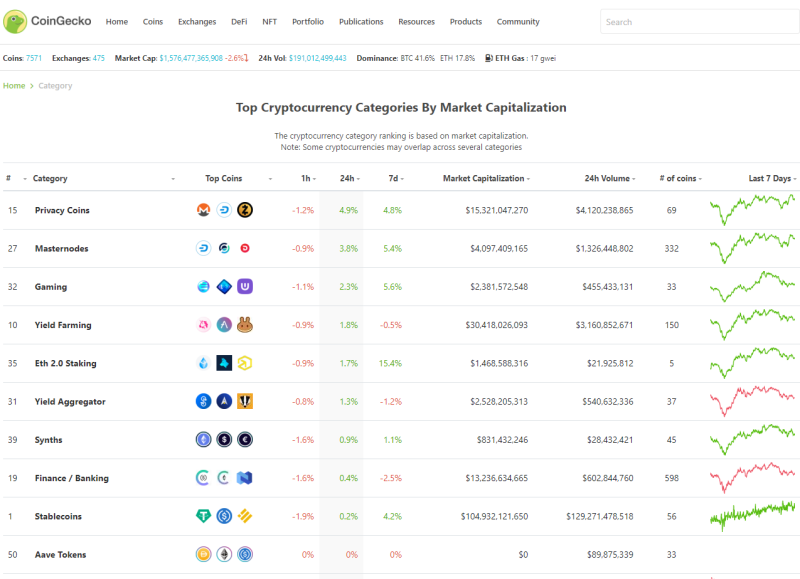Click PancakeSwap bunny icon in Yield Farming row
800x579 pixels.
[x=245, y=325]
